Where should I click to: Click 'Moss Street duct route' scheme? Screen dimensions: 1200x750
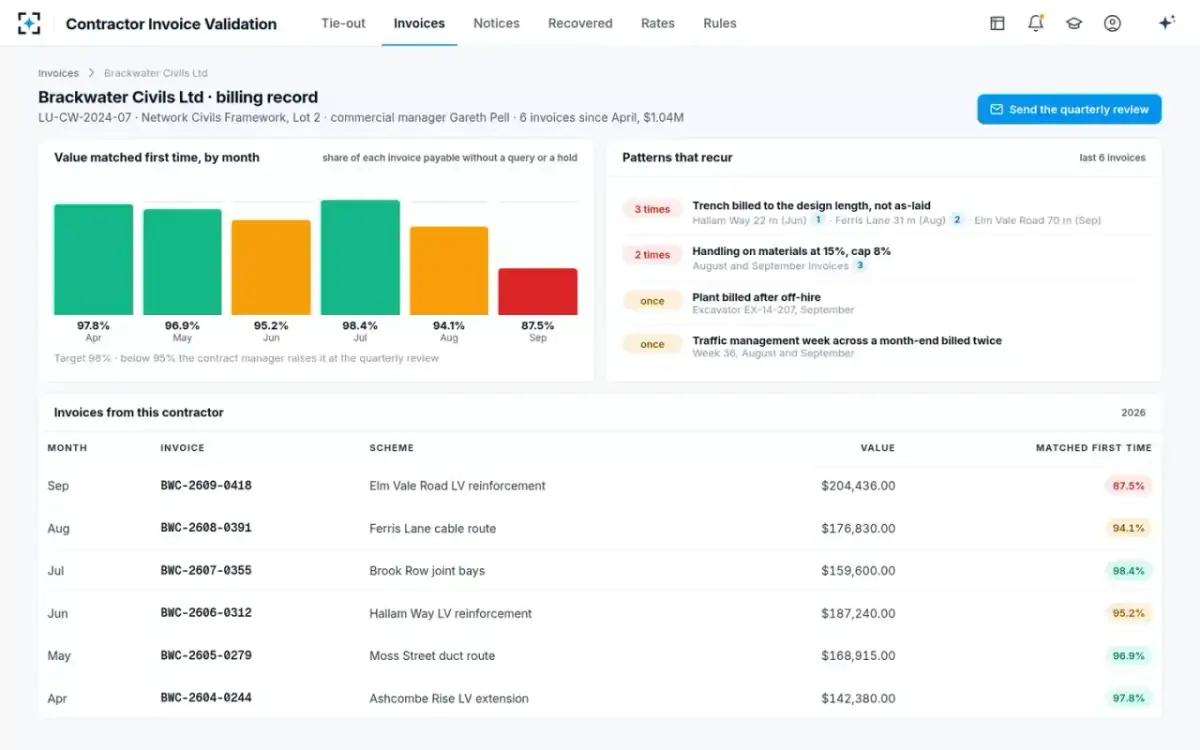(x=432, y=655)
